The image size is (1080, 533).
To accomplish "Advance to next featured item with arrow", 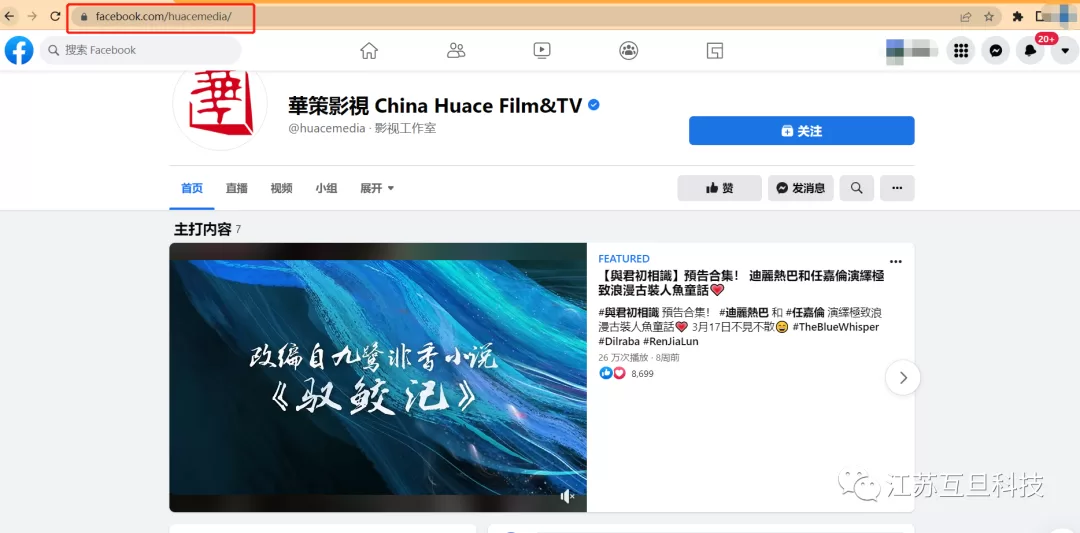I will [903, 377].
